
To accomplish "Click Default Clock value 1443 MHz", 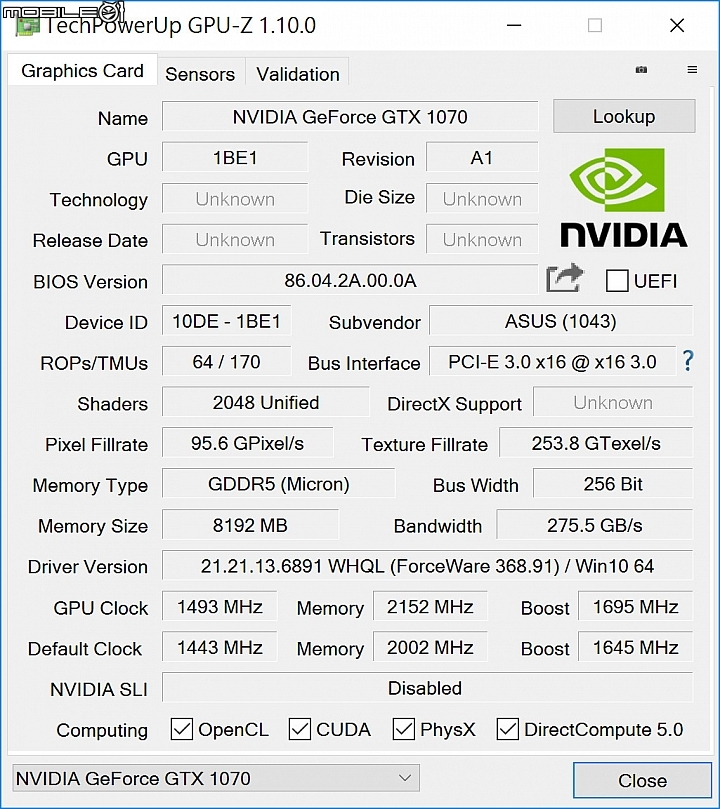I will 220,648.
